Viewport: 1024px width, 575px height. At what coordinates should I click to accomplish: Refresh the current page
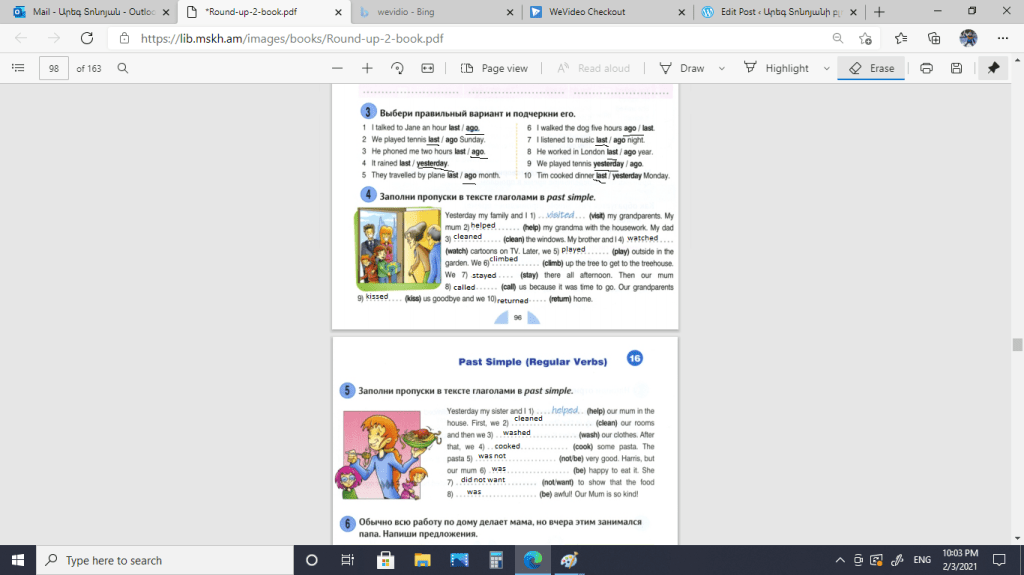pos(86,38)
